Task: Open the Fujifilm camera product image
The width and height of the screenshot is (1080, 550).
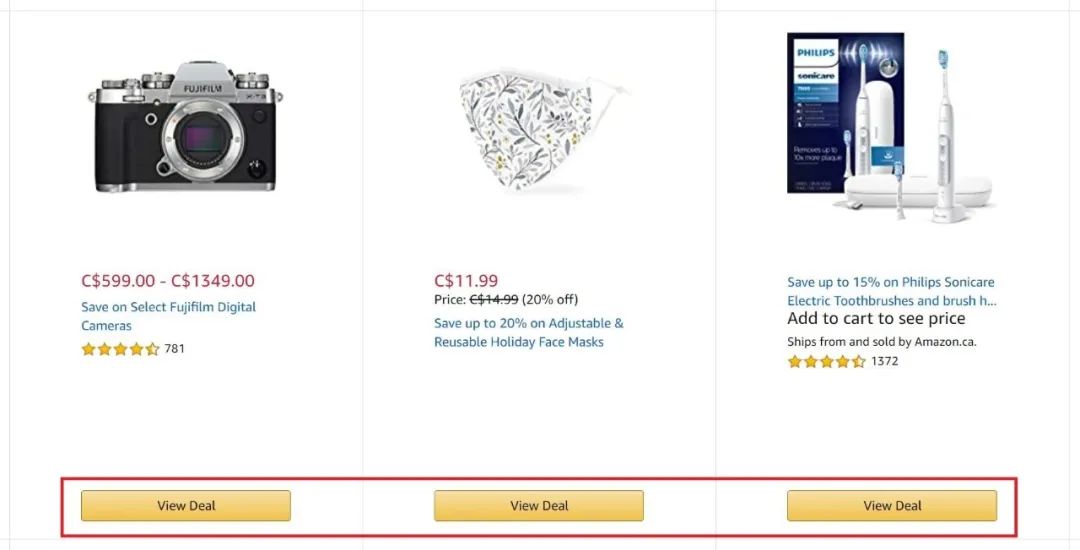Action: point(185,127)
